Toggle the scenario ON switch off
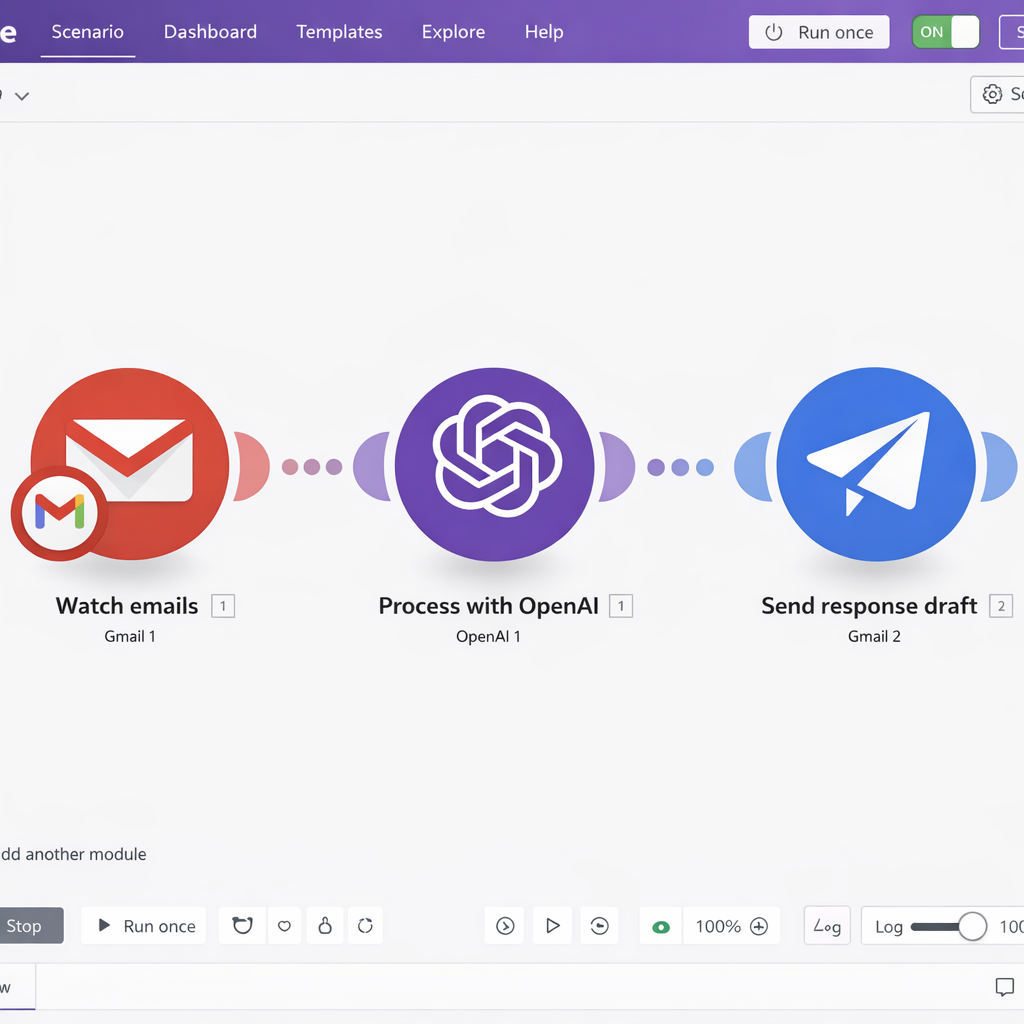1024x1024 pixels. (945, 32)
